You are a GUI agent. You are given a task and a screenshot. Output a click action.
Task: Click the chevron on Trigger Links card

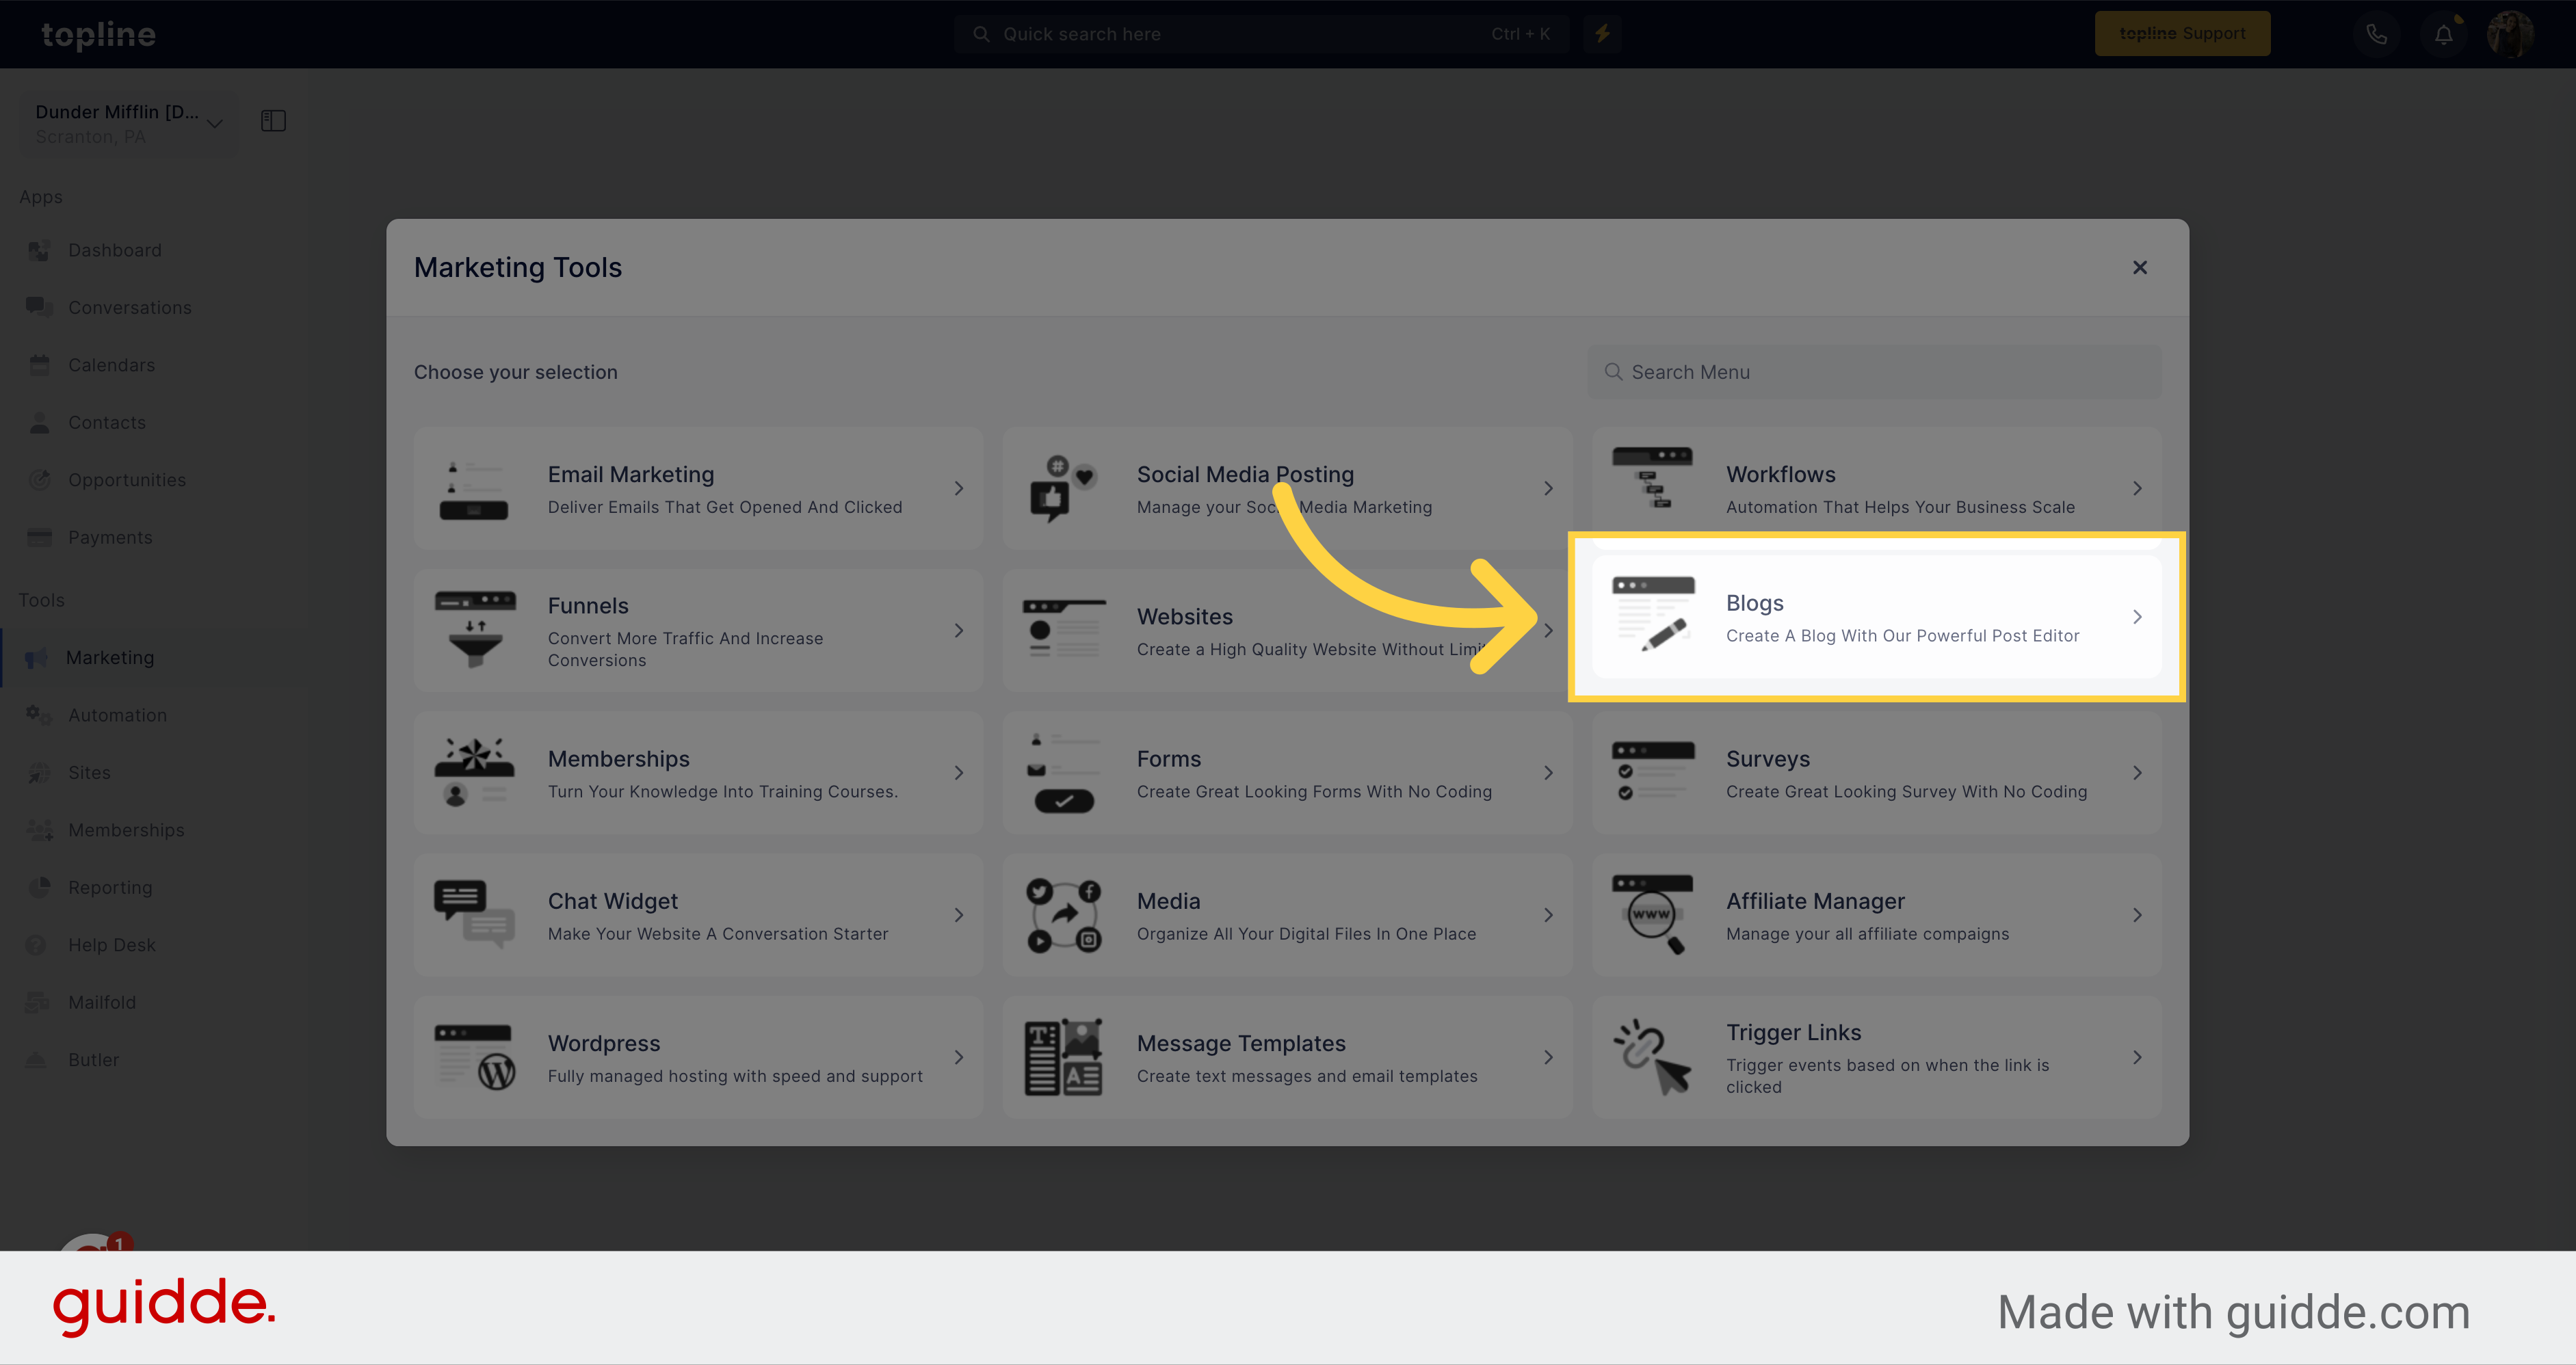point(2137,1057)
